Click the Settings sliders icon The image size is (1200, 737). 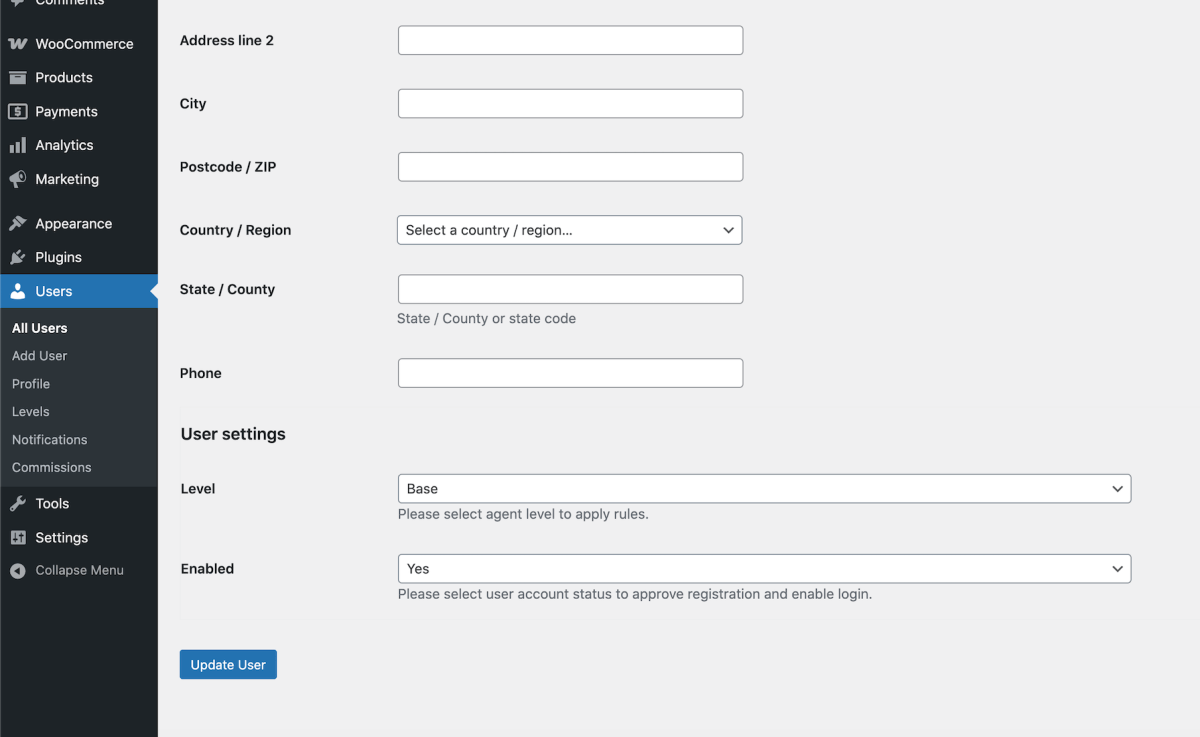coord(17,538)
